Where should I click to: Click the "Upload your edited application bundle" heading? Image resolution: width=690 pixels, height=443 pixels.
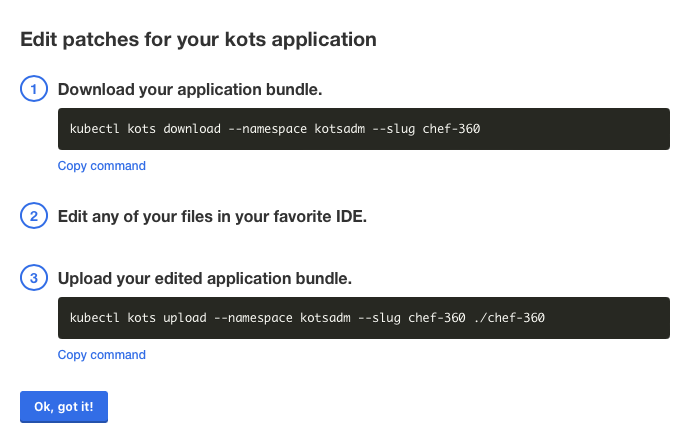tap(205, 278)
